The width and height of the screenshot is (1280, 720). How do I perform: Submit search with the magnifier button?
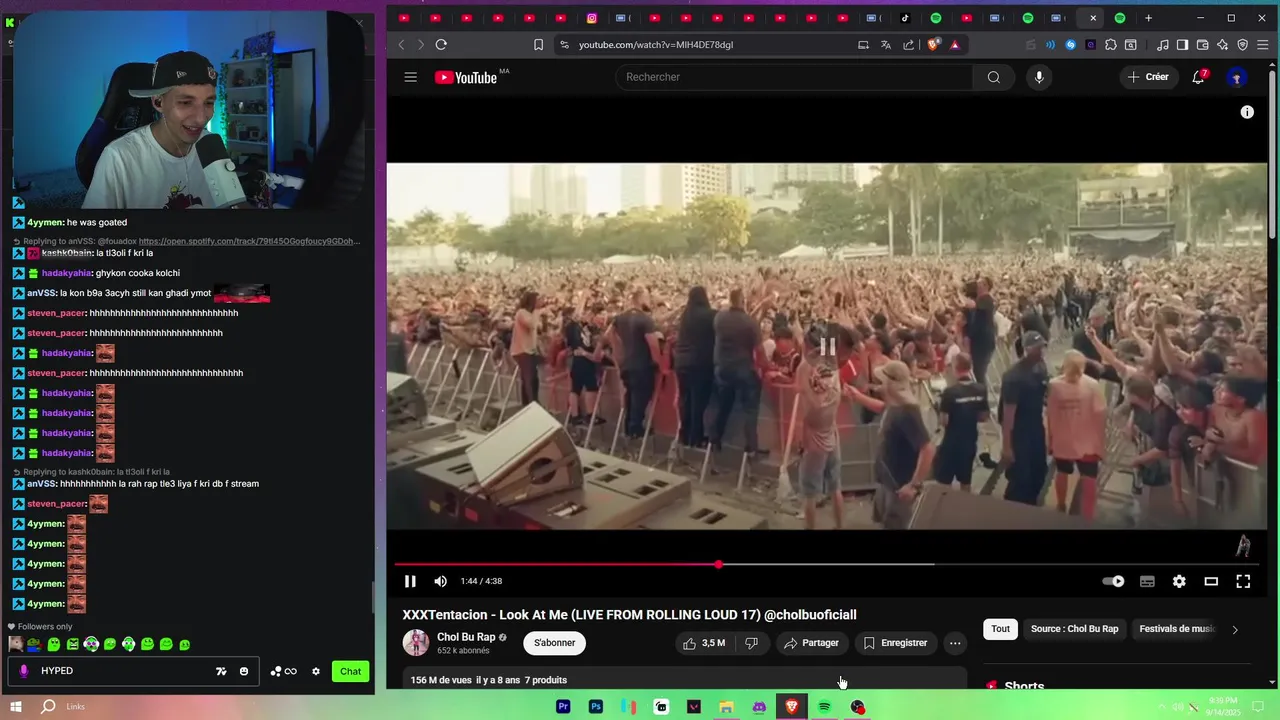[993, 77]
